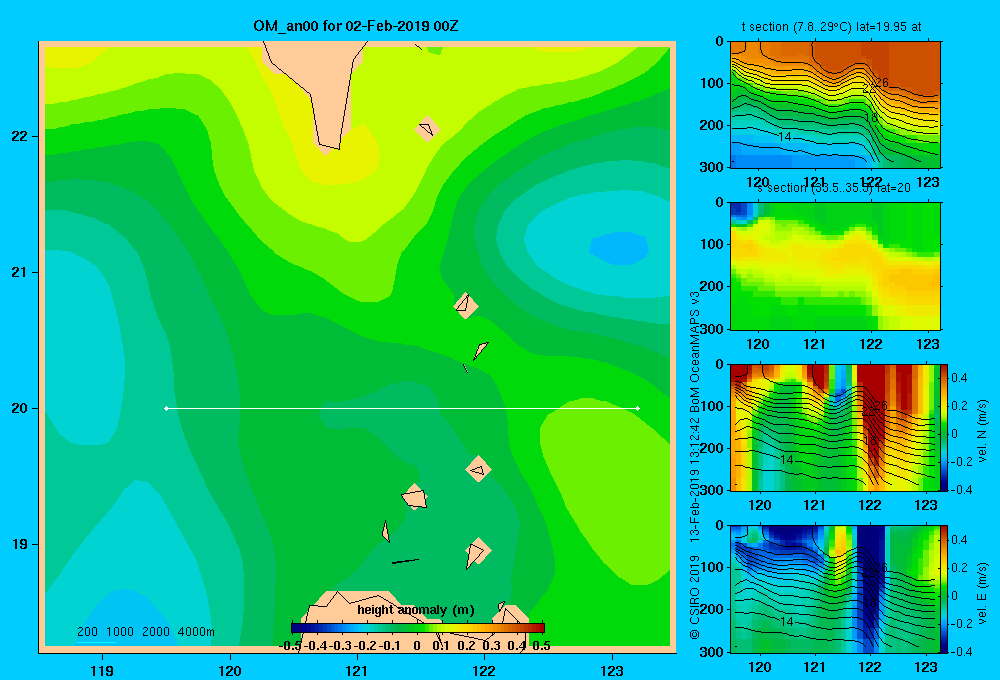Click the 'vel. N (m/s)' axis label

[982, 431]
